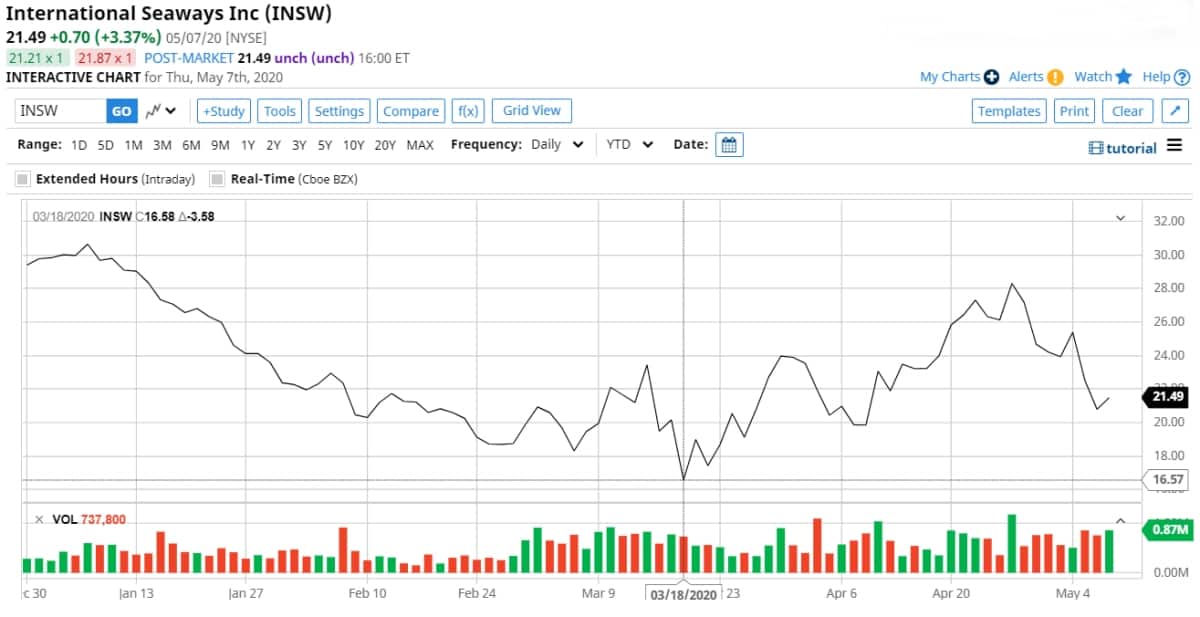Viewport: 1200px width, 617px height.
Task: Open the YTD period dropdown
Action: (630, 144)
